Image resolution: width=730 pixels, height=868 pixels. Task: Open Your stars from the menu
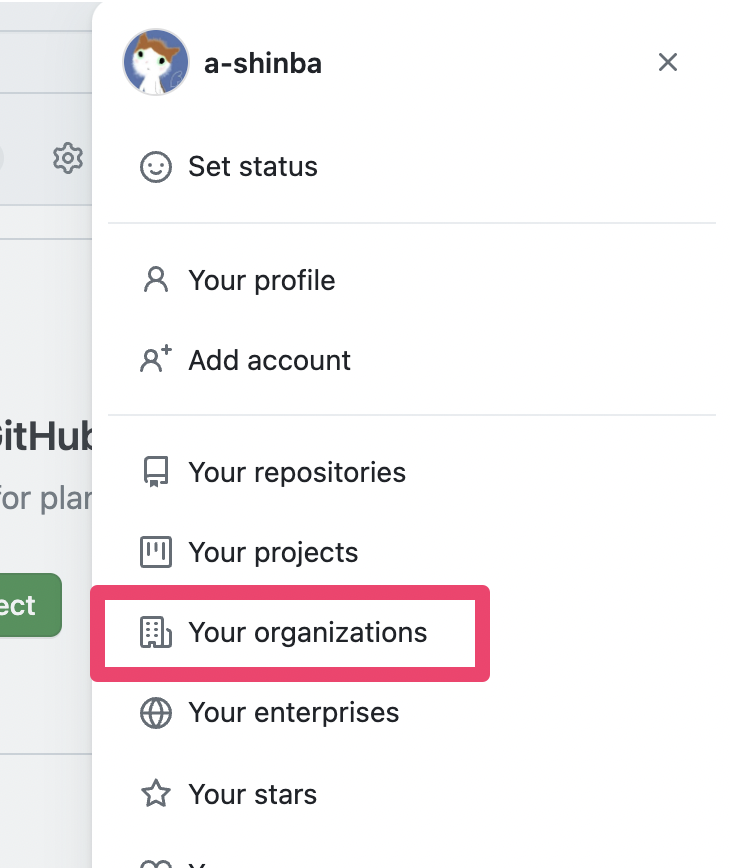tap(252, 793)
